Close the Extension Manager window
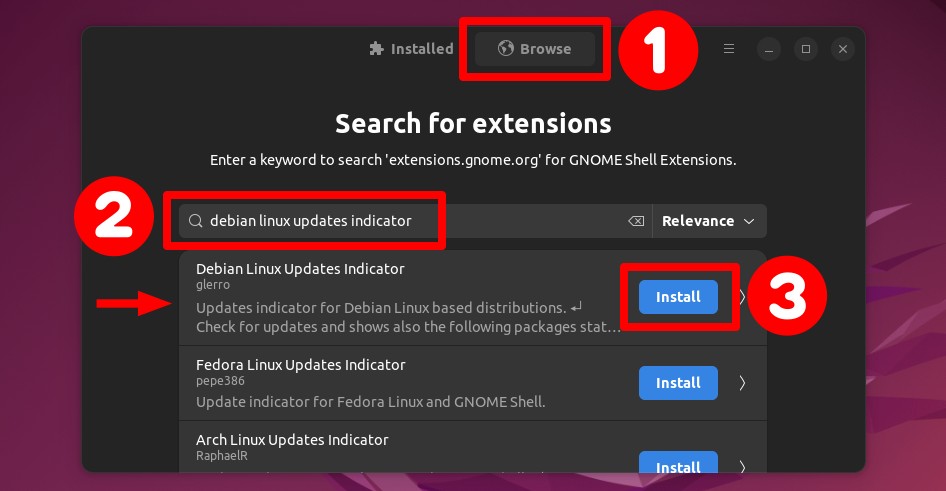 (843, 49)
